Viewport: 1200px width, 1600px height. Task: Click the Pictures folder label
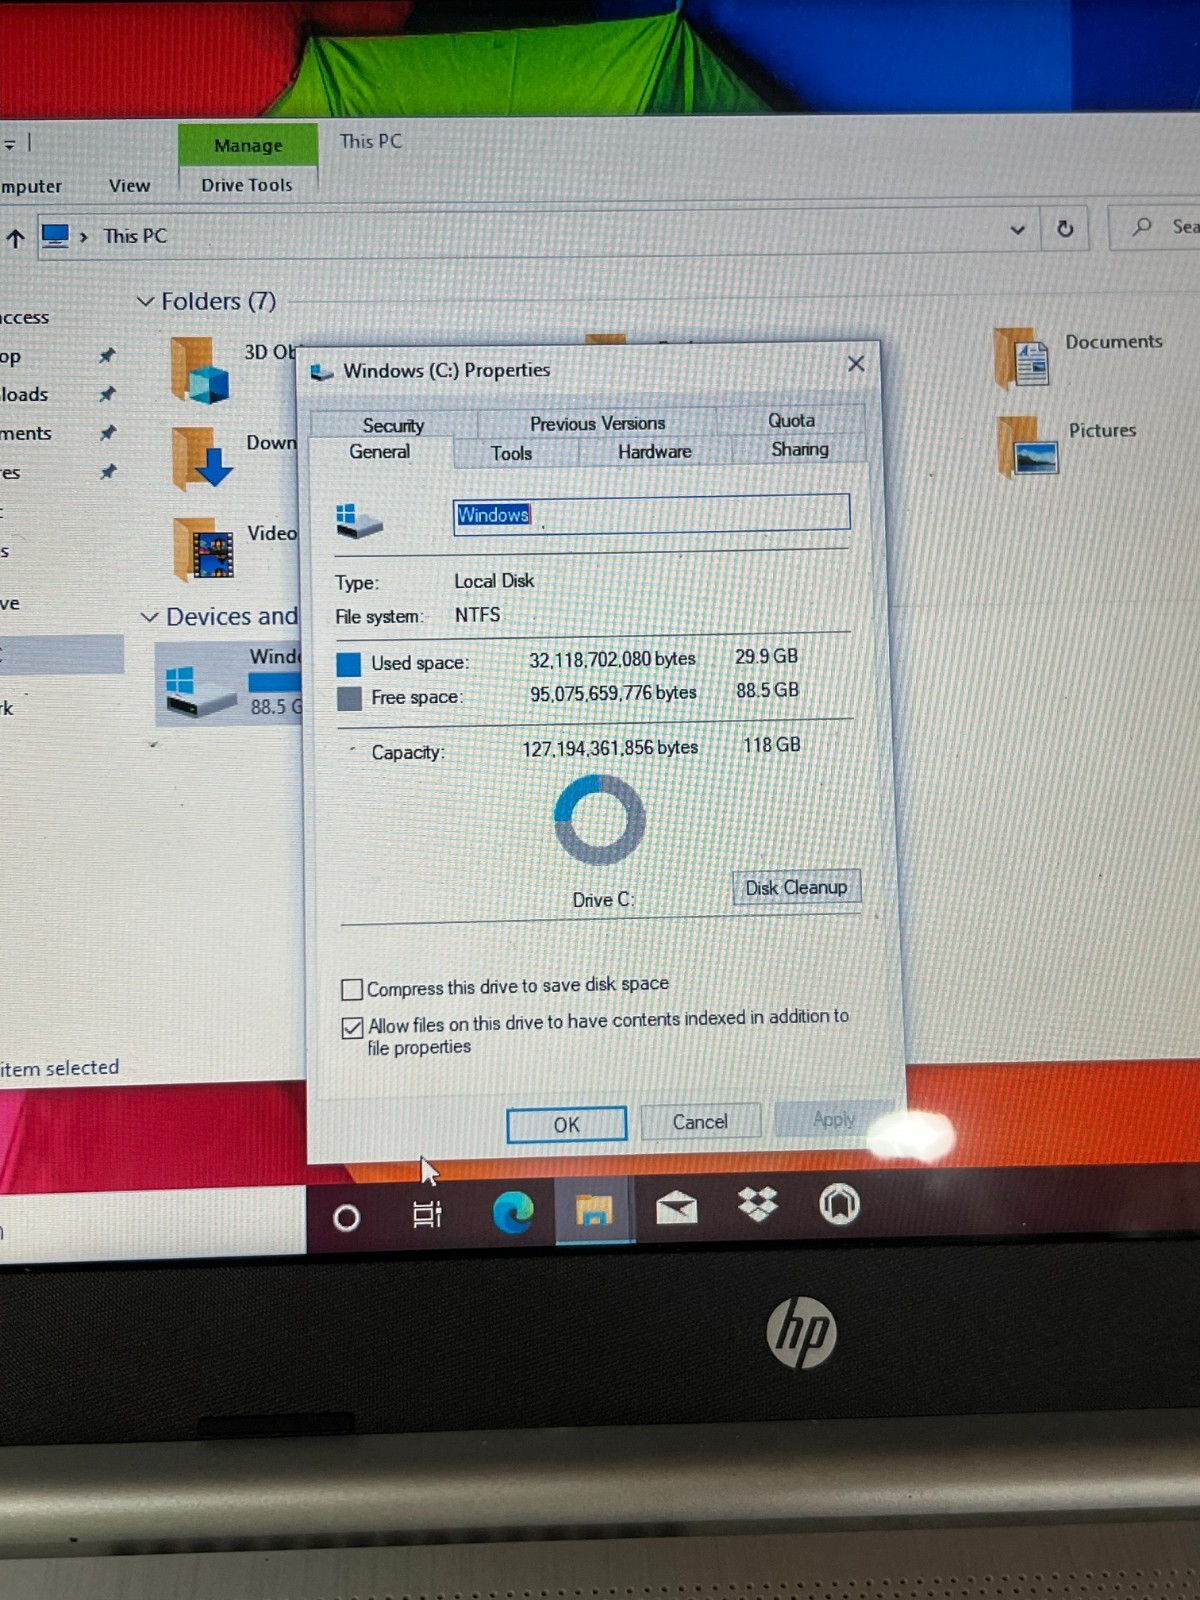tap(1102, 430)
